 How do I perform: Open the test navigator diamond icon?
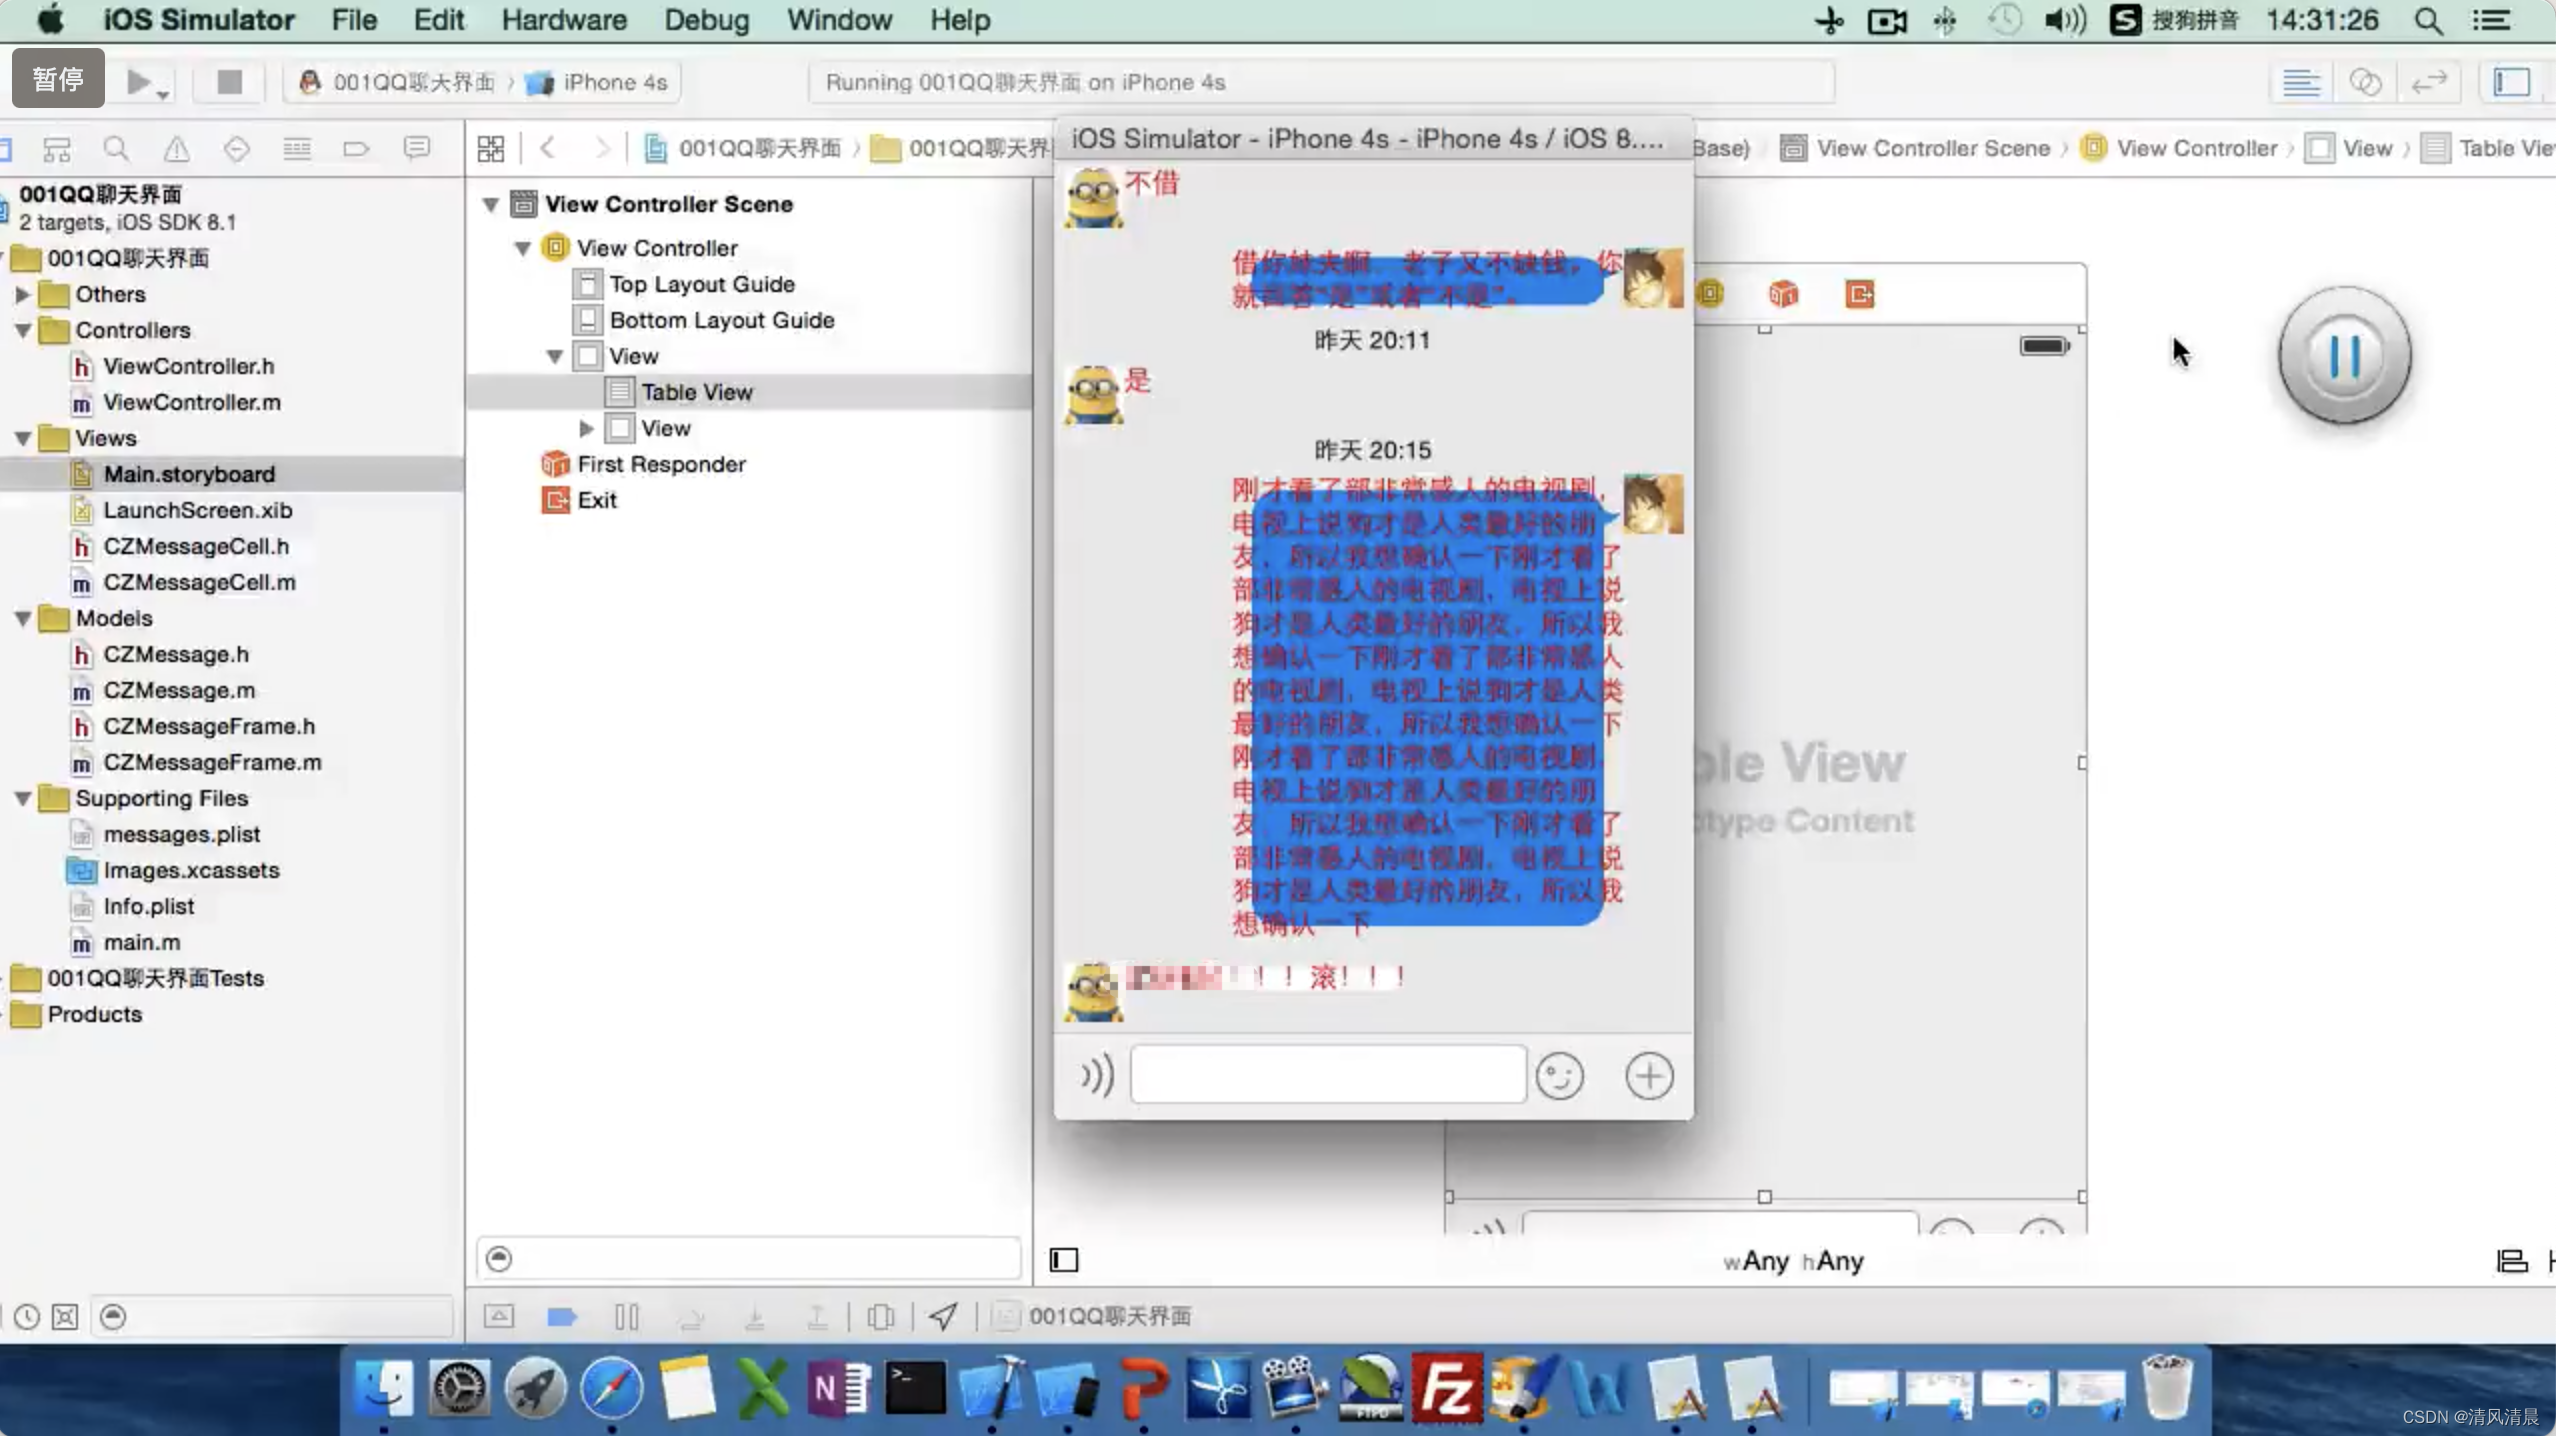(237, 149)
